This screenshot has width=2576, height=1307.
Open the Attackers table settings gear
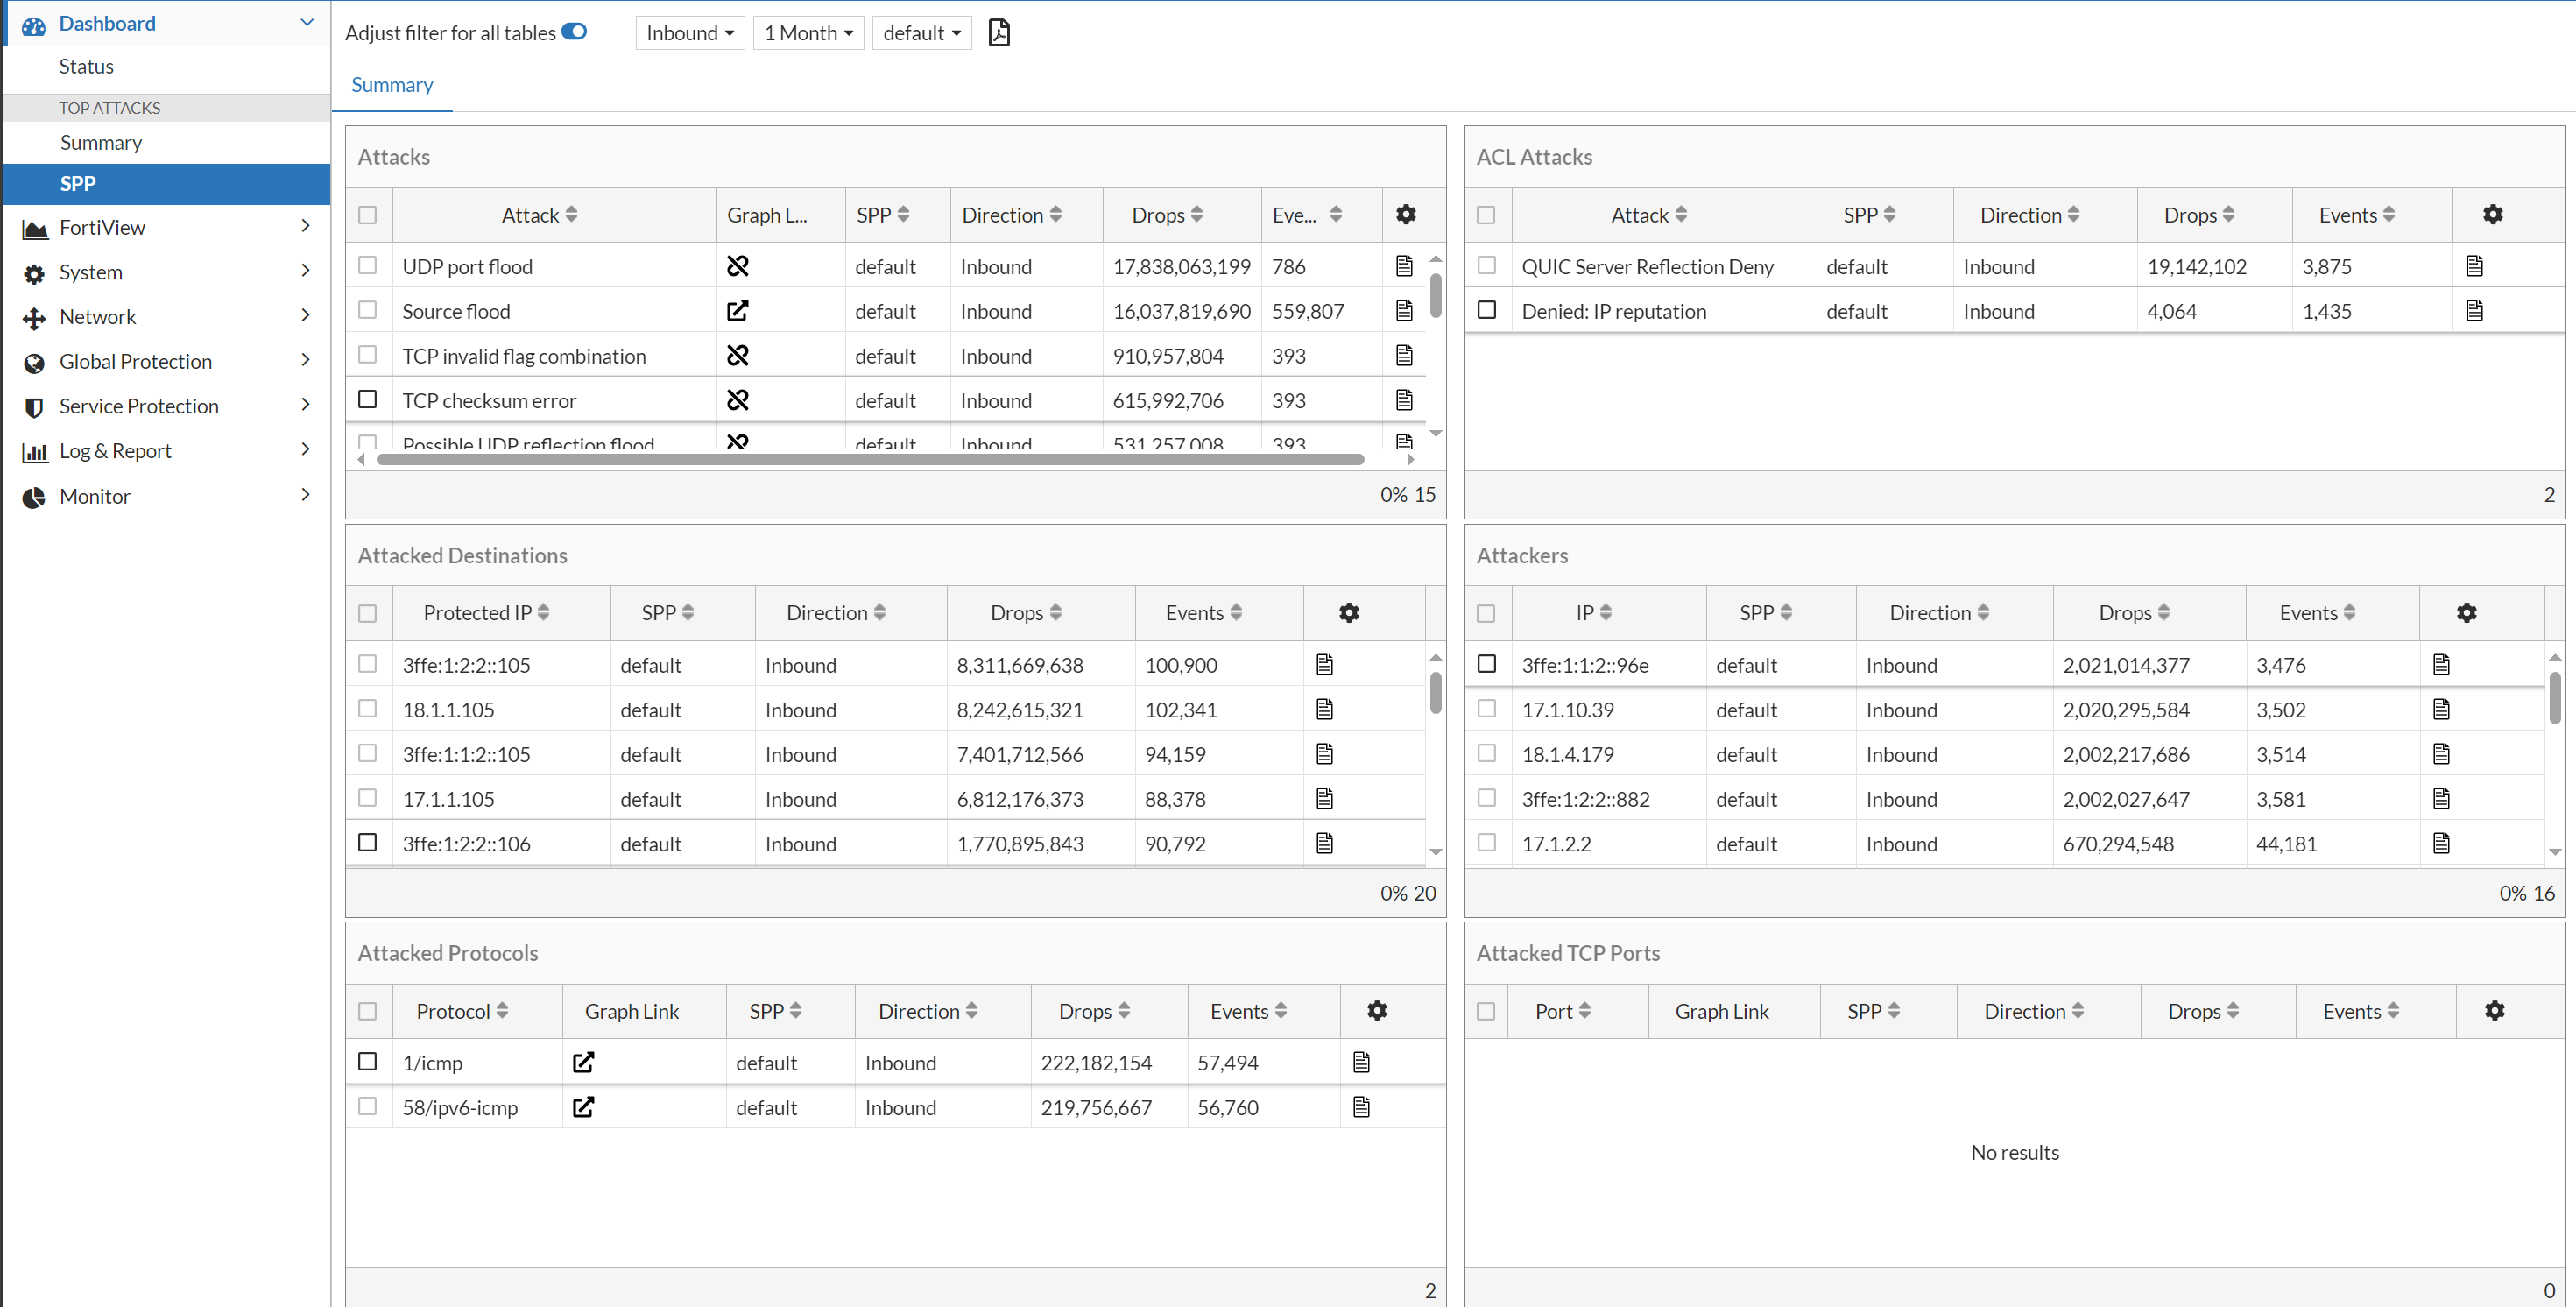(2467, 612)
